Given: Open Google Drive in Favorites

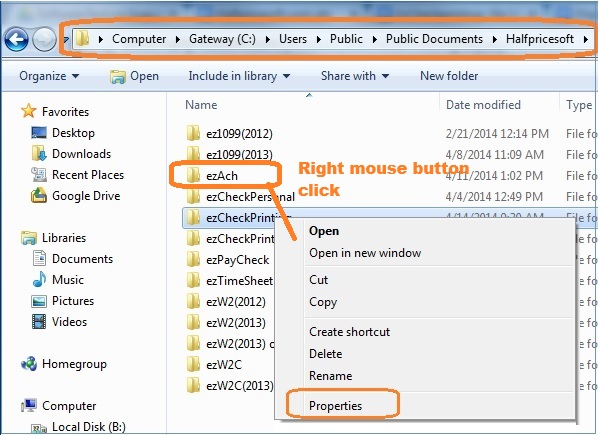Looking at the screenshot, I should point(86,196).
